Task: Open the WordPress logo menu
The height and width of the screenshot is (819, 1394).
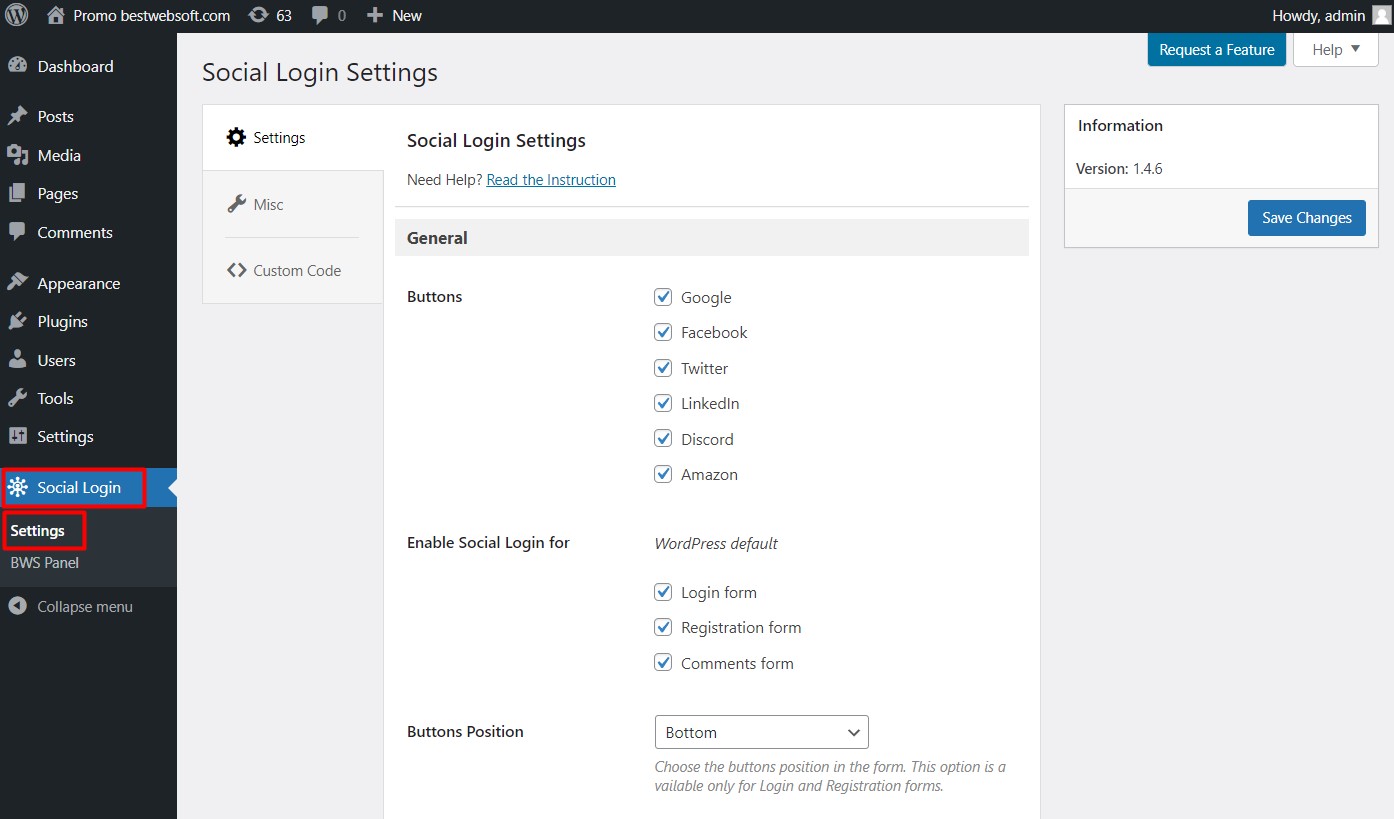Action: 18,15
